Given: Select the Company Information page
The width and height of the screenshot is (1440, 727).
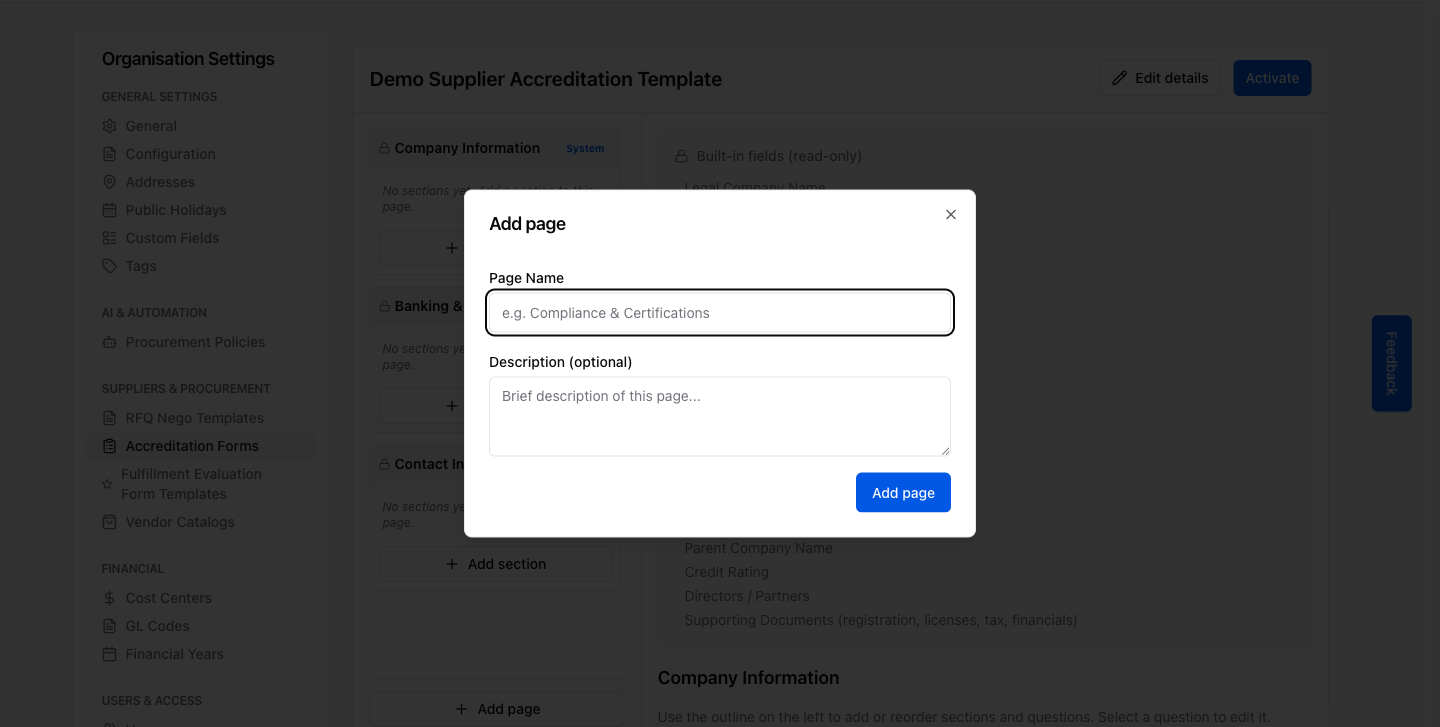Looking at the screenshot, I should click(x=467, y=148).
